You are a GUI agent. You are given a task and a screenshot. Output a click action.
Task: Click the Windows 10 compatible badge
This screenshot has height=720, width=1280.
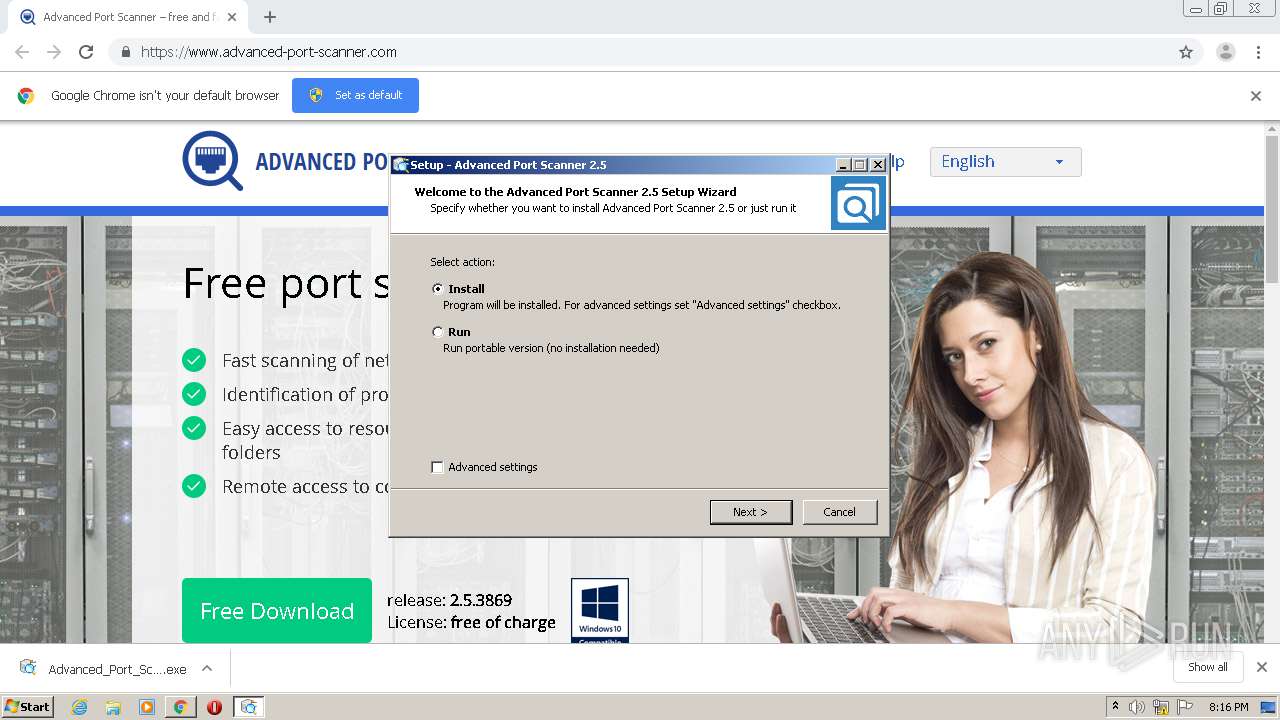600,610
